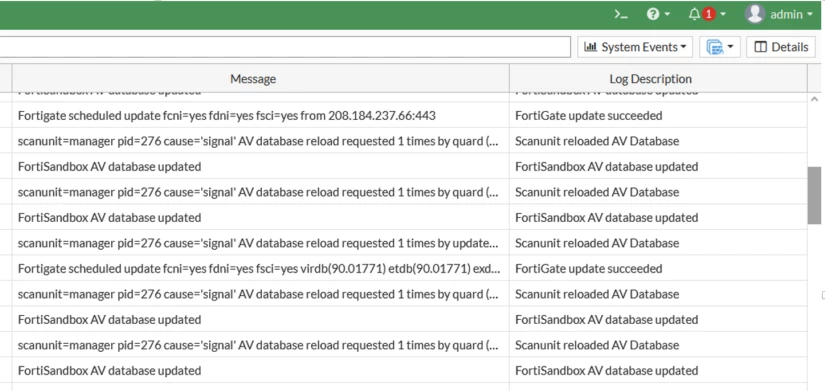This screenshot has width=825, height=391.
Task: Click the log filter search field
Action: (x=285, y=47)
